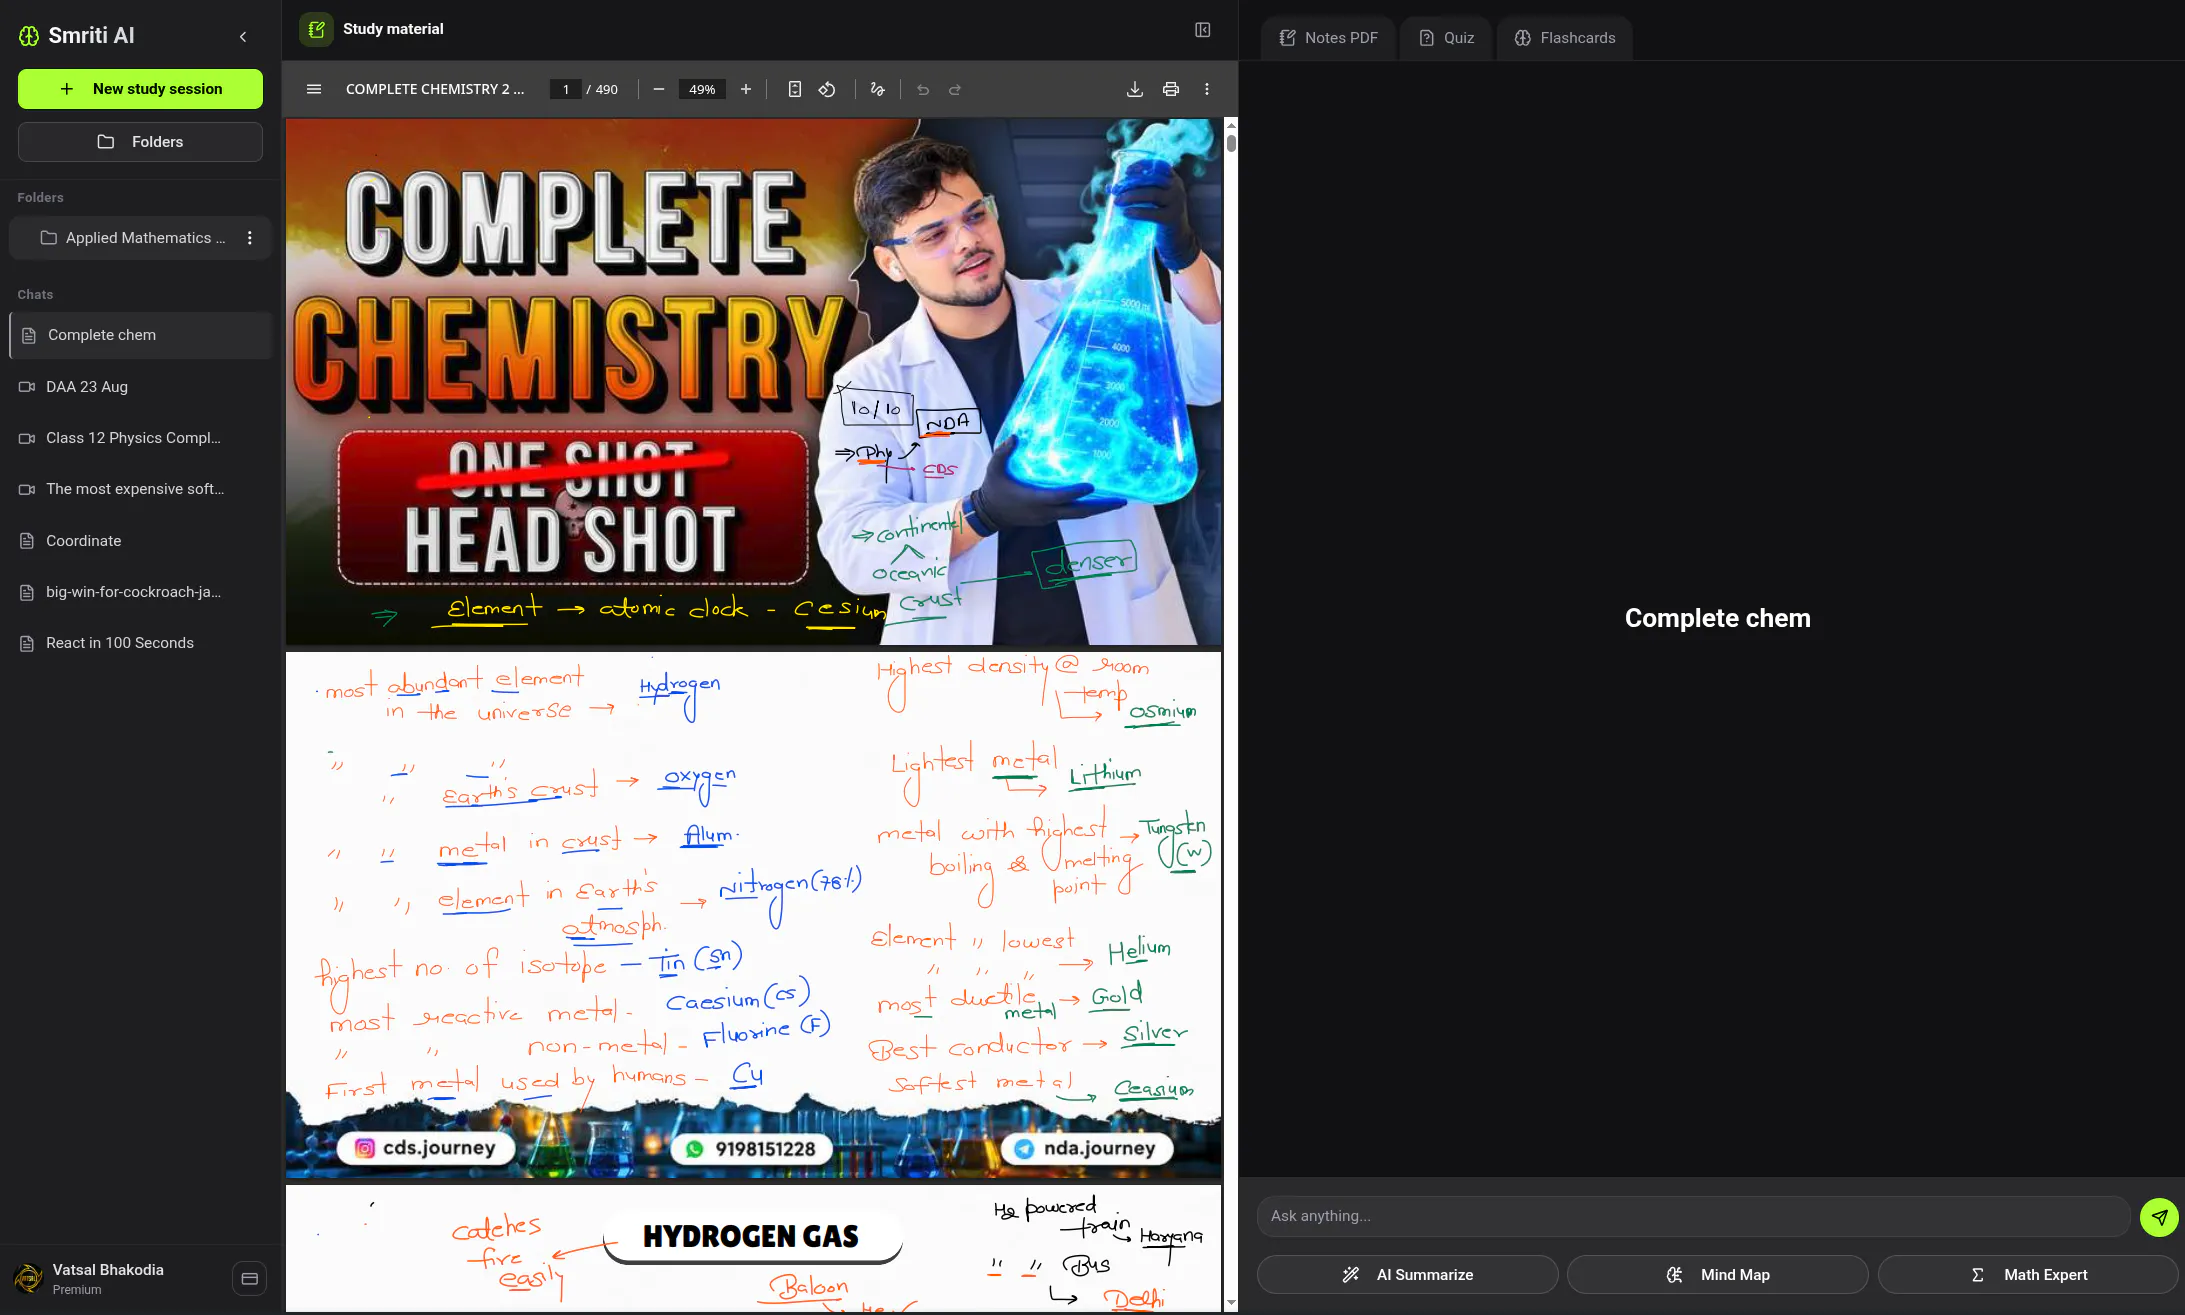The height and width of the screenshot is (1315, 2185).
Task: Open the Folders button
Action: pos(140,142)
